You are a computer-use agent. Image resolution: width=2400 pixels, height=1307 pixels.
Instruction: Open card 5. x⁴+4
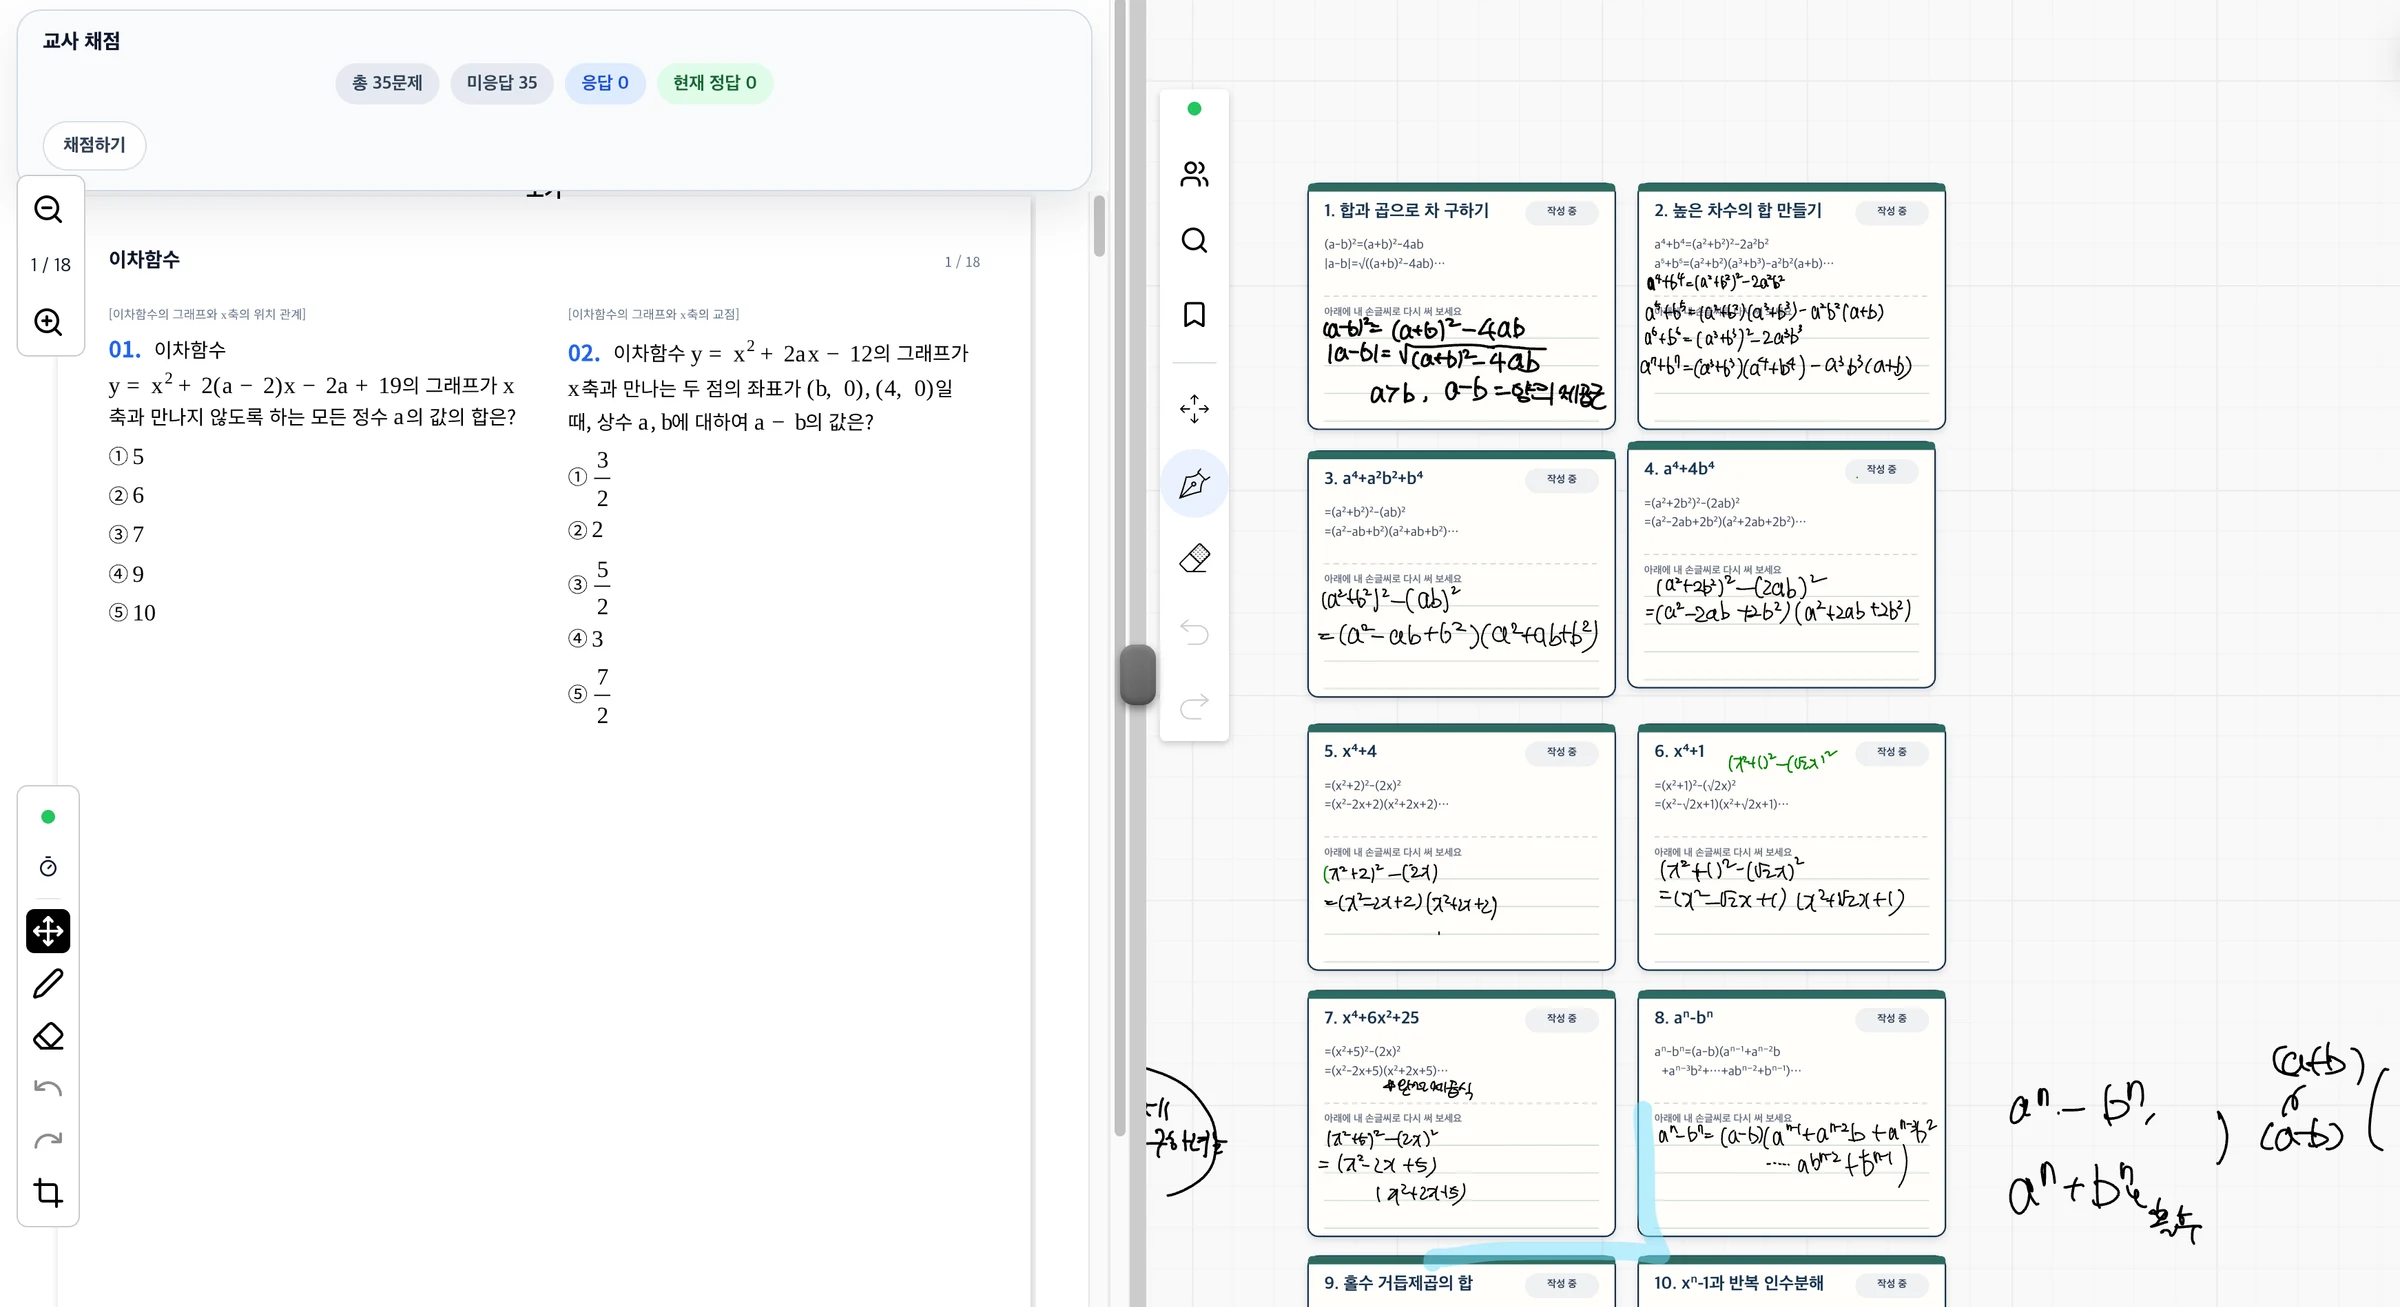(1461, 847)
